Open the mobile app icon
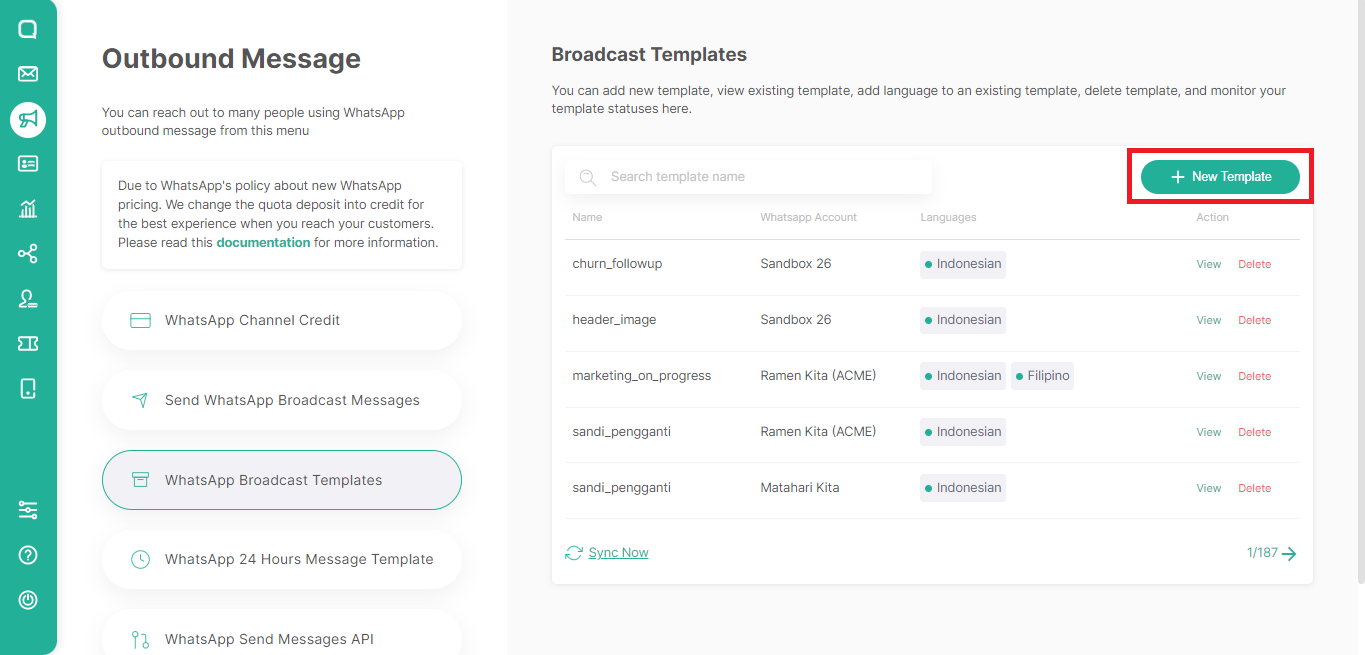Screen dimensions: 1365x655 (x=27, y=388)
